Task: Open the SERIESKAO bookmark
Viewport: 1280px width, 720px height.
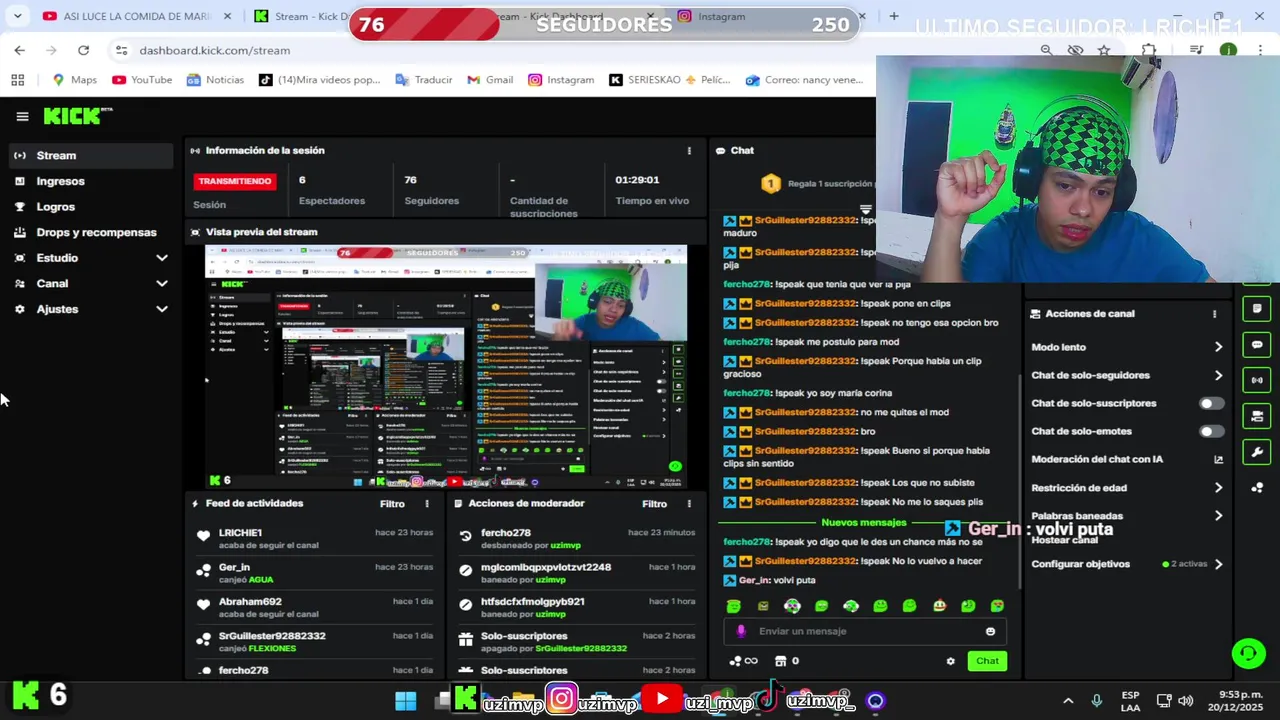Action: click(646, 80)
